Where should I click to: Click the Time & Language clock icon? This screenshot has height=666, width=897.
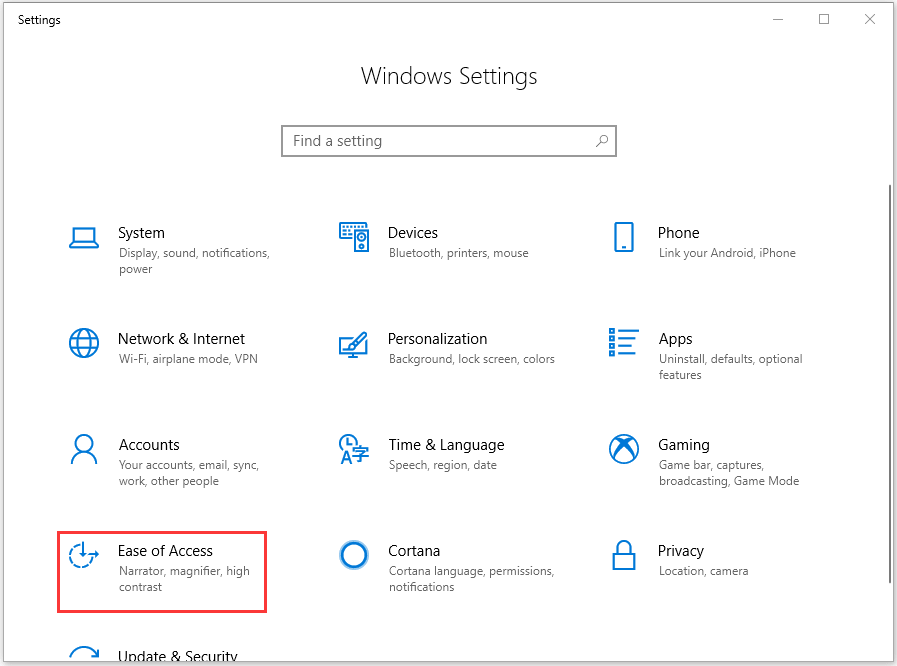354,450
